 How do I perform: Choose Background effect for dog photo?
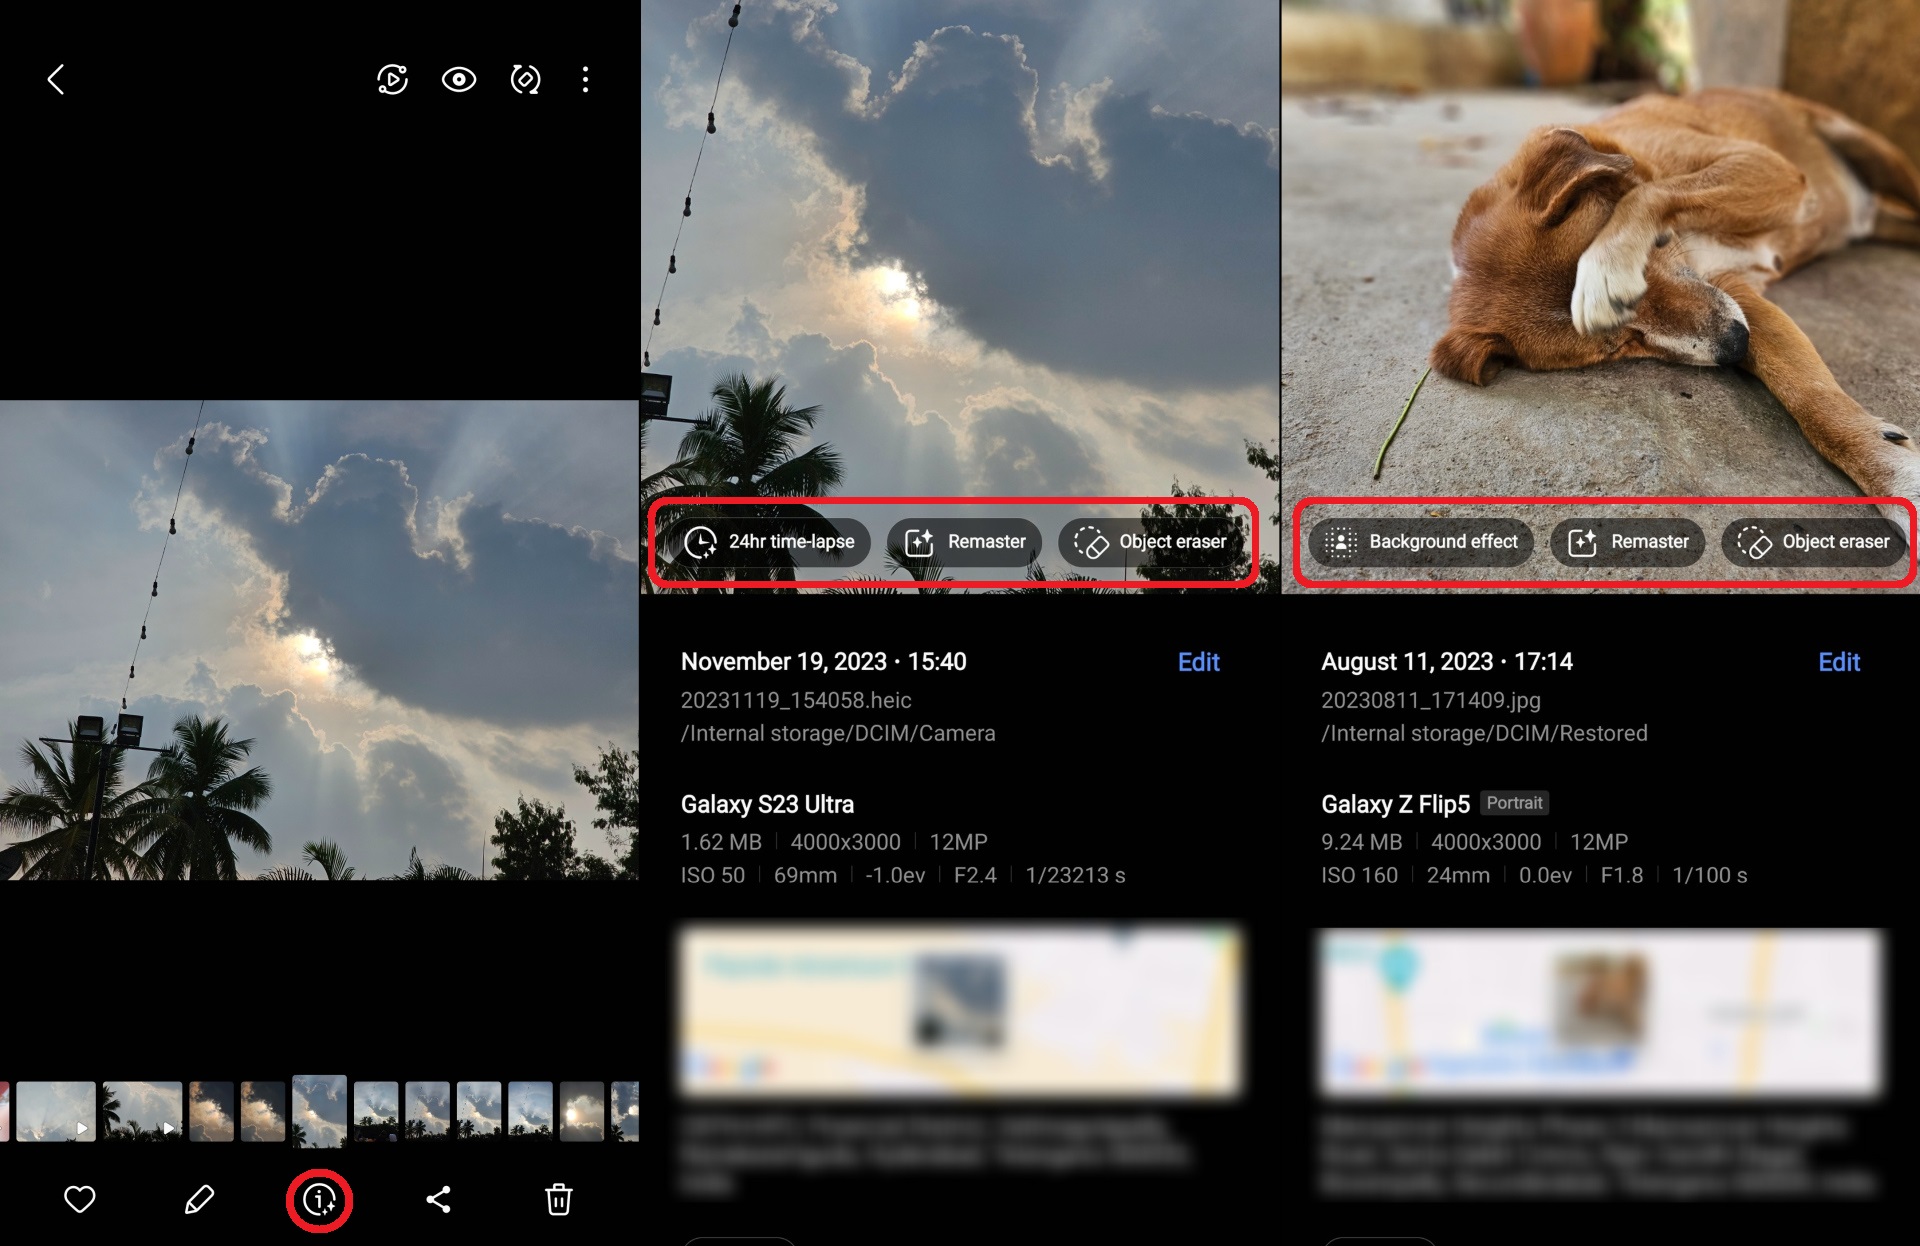coord(1421,542)
